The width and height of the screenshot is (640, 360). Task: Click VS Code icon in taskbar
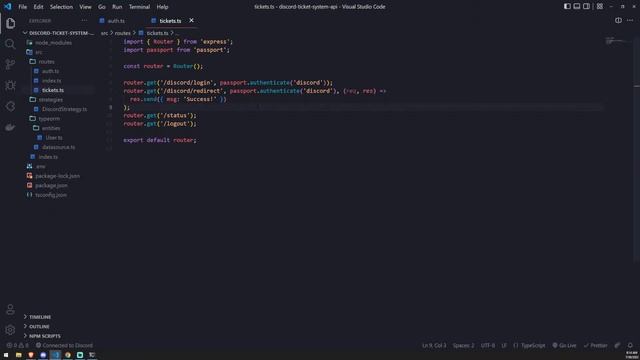pos(56,355)
